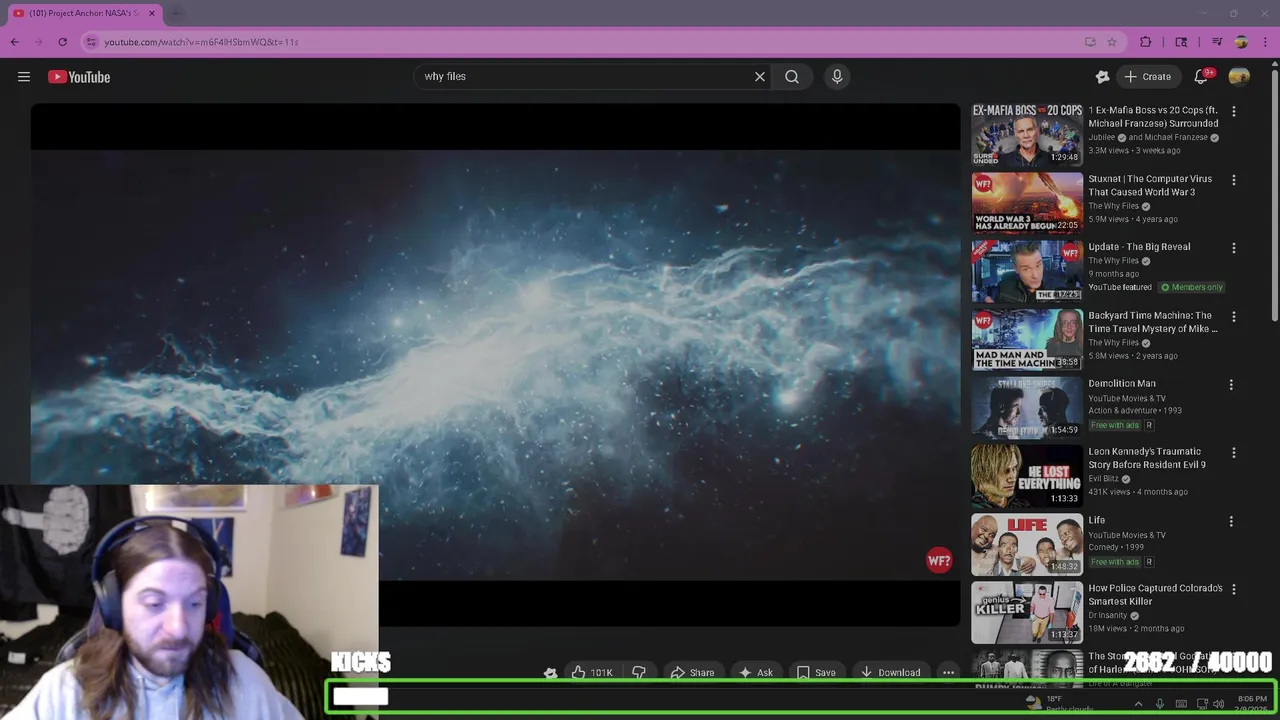Open 'Stuxnet | The Computer Virus' video title
Image resolution: width=1280 pixels, height=720 pixels.
click(x=1150, y=185)
